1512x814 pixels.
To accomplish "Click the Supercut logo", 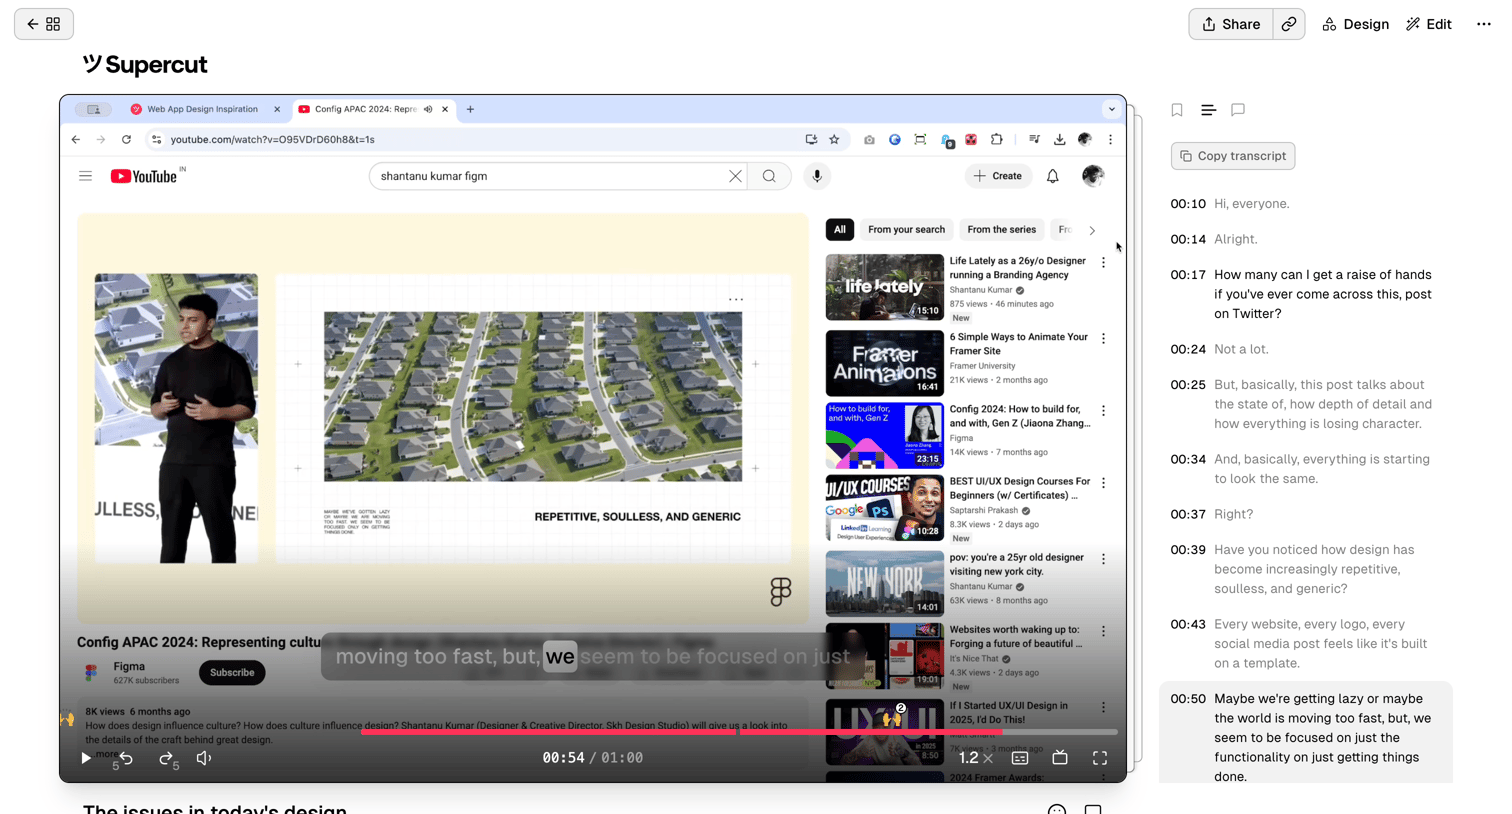I will [145, 65].
